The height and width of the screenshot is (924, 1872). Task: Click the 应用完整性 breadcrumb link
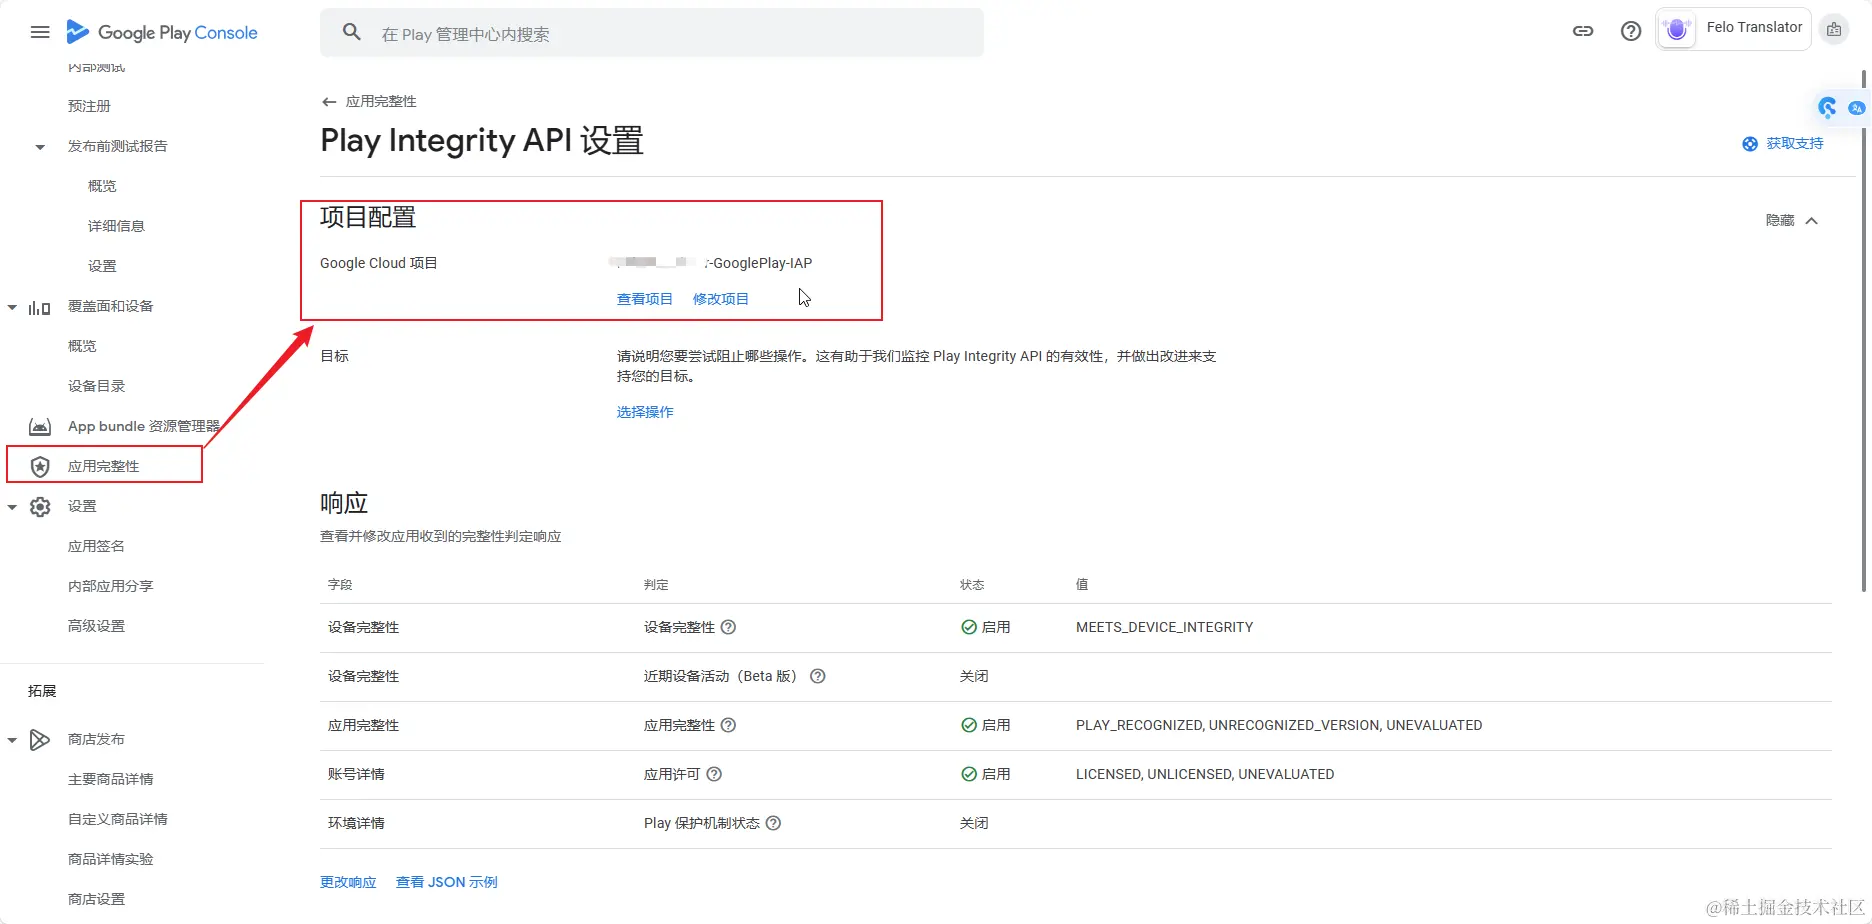tap(381, 102)
